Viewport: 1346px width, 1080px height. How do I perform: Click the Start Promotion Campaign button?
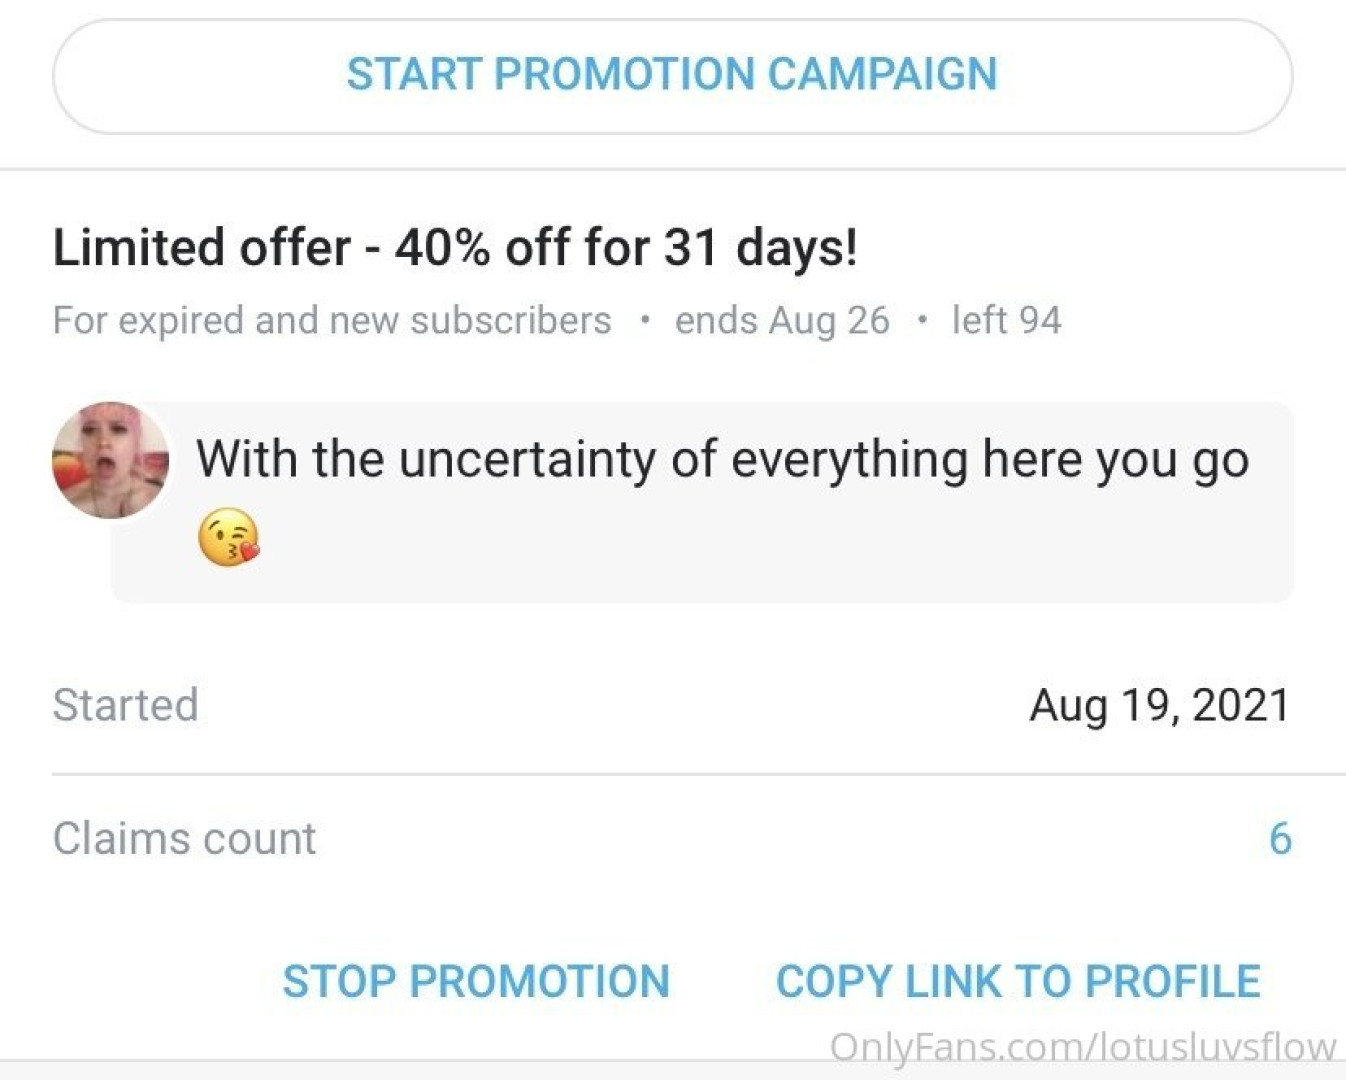(672, 75)
